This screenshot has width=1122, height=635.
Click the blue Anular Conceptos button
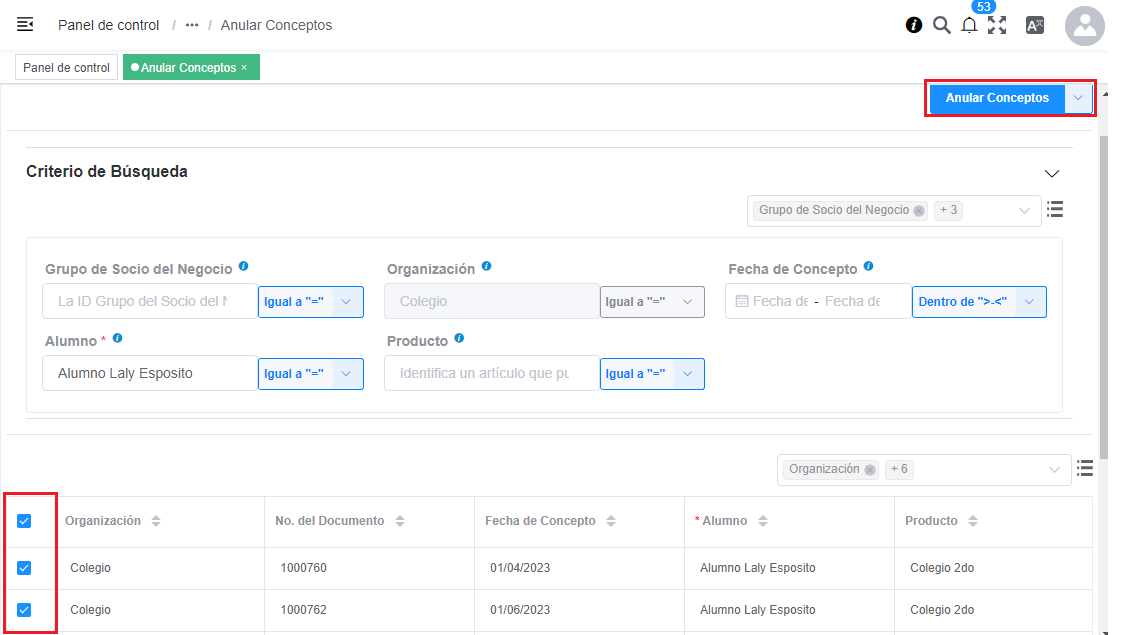pyautogui.click(x=997, y=98)
